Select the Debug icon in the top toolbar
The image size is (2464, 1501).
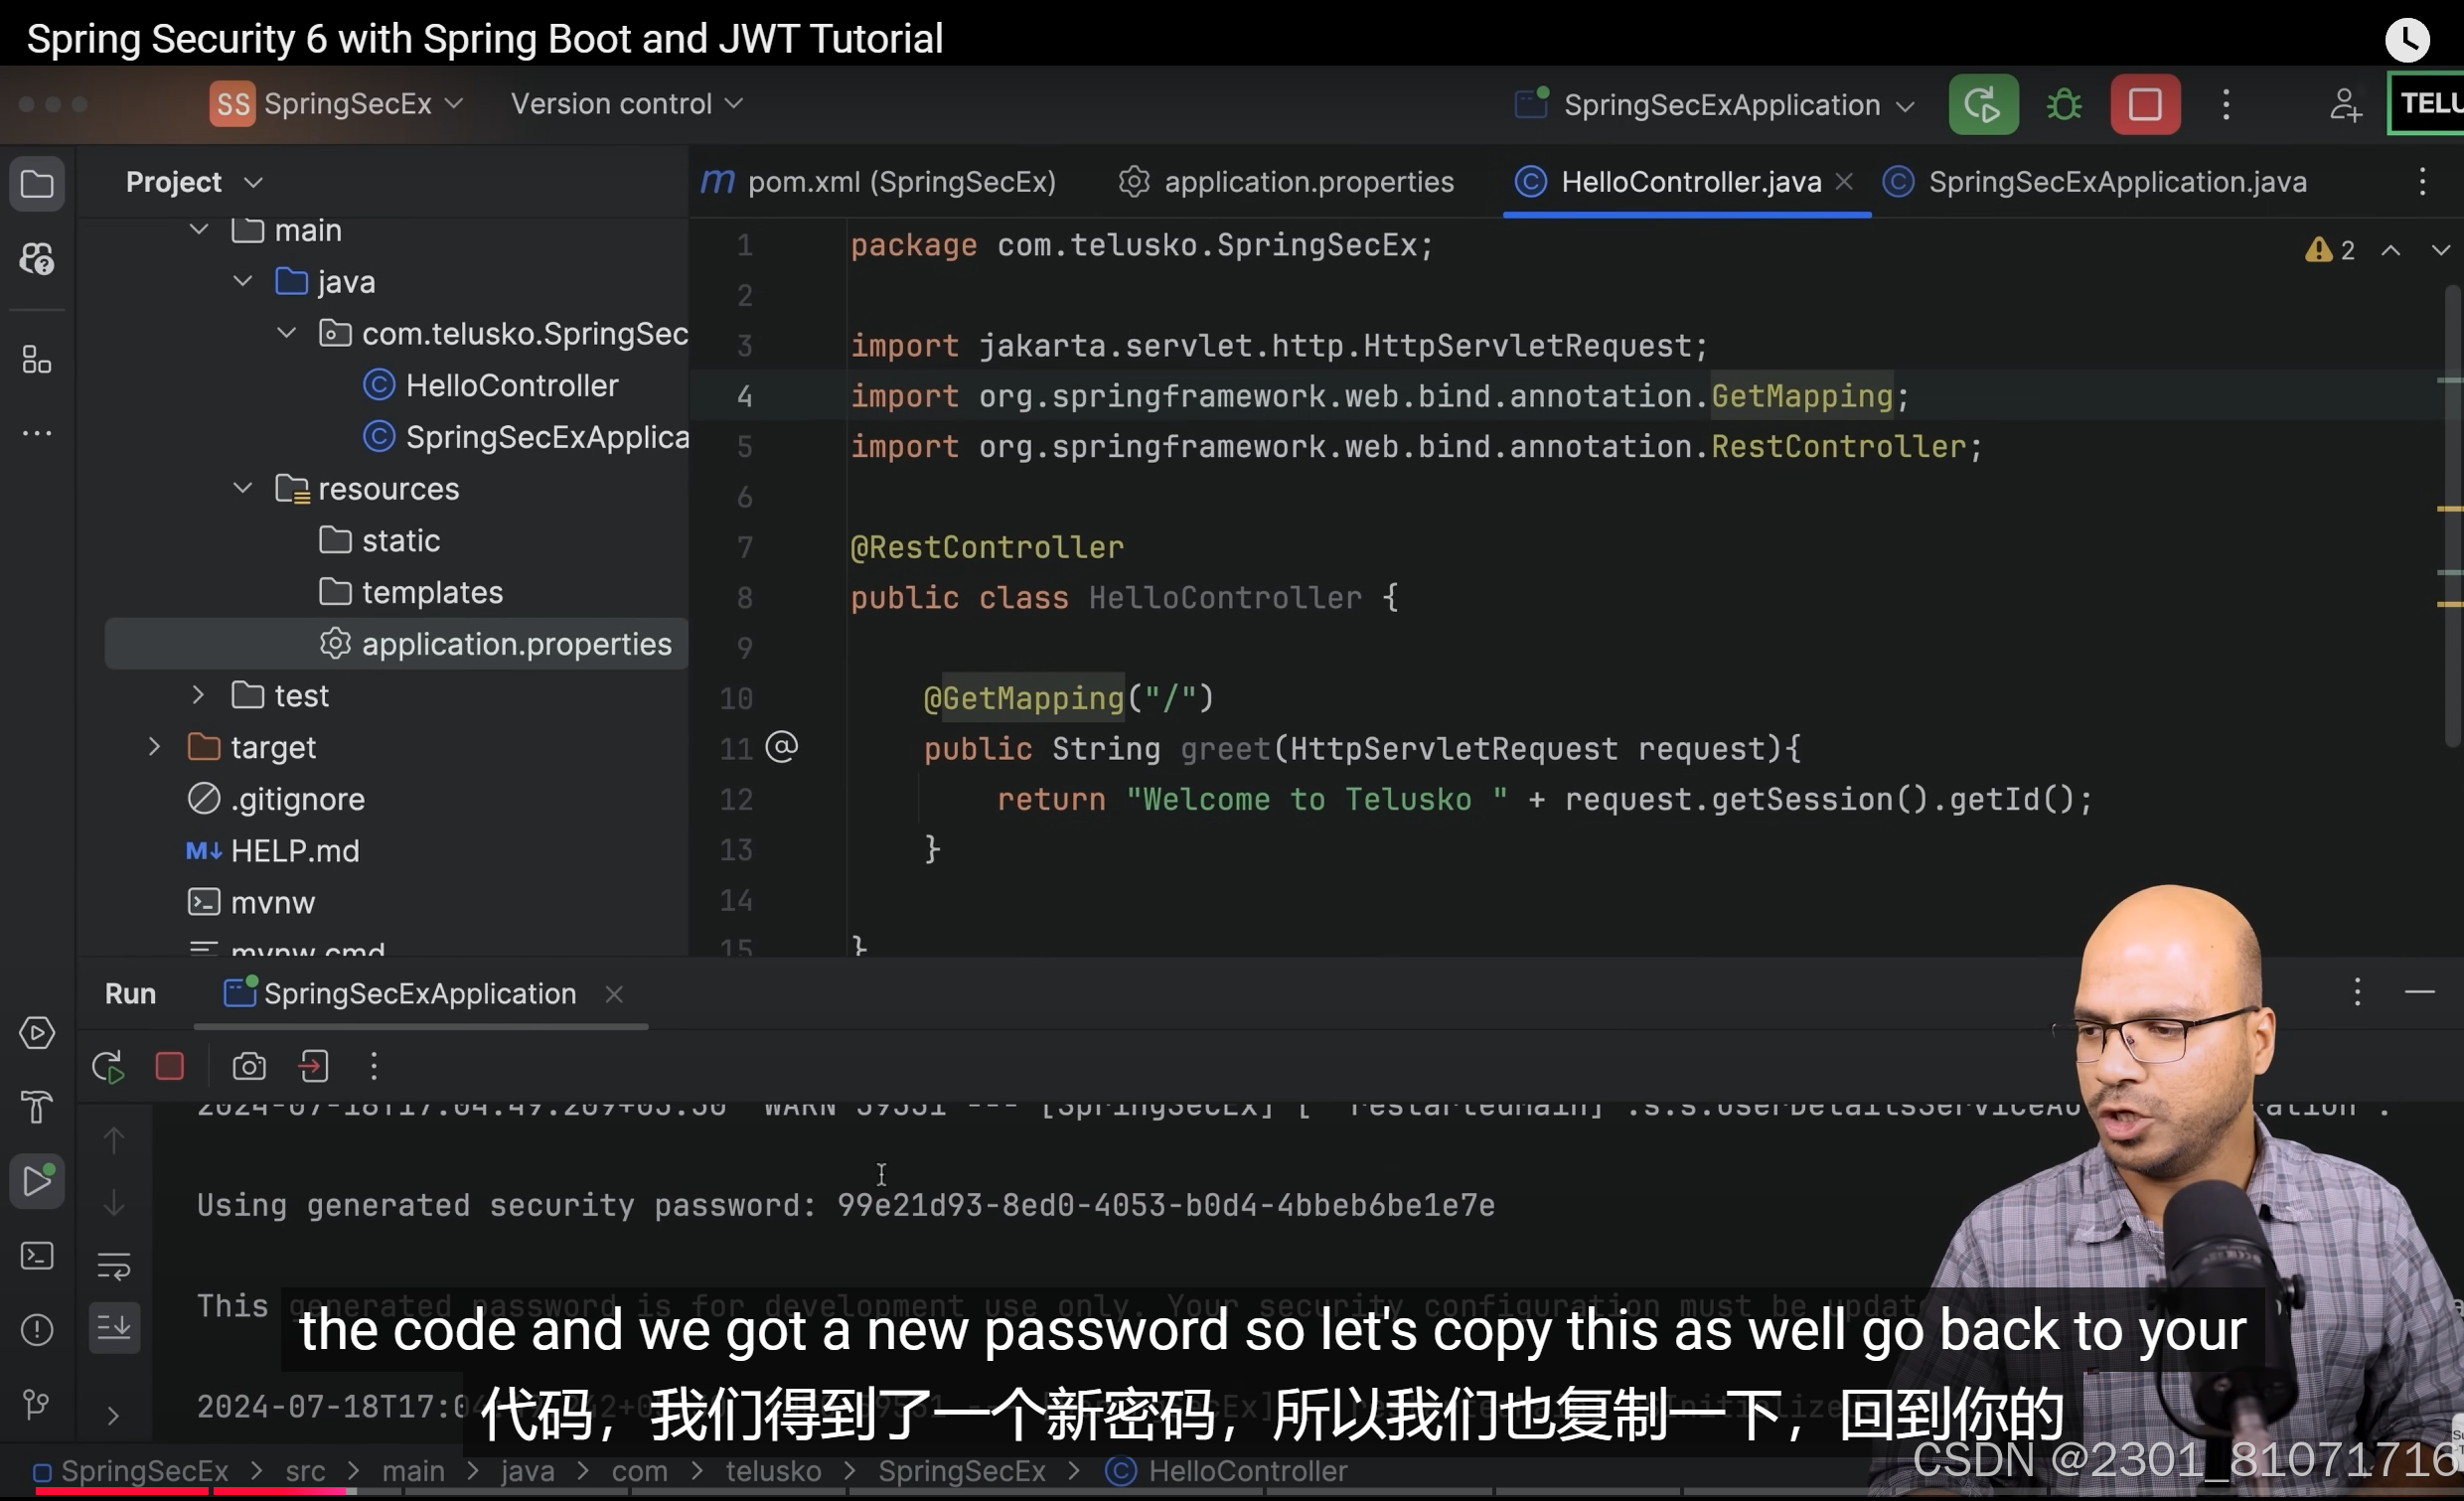pyautogui.click(x=2064, y=104)
